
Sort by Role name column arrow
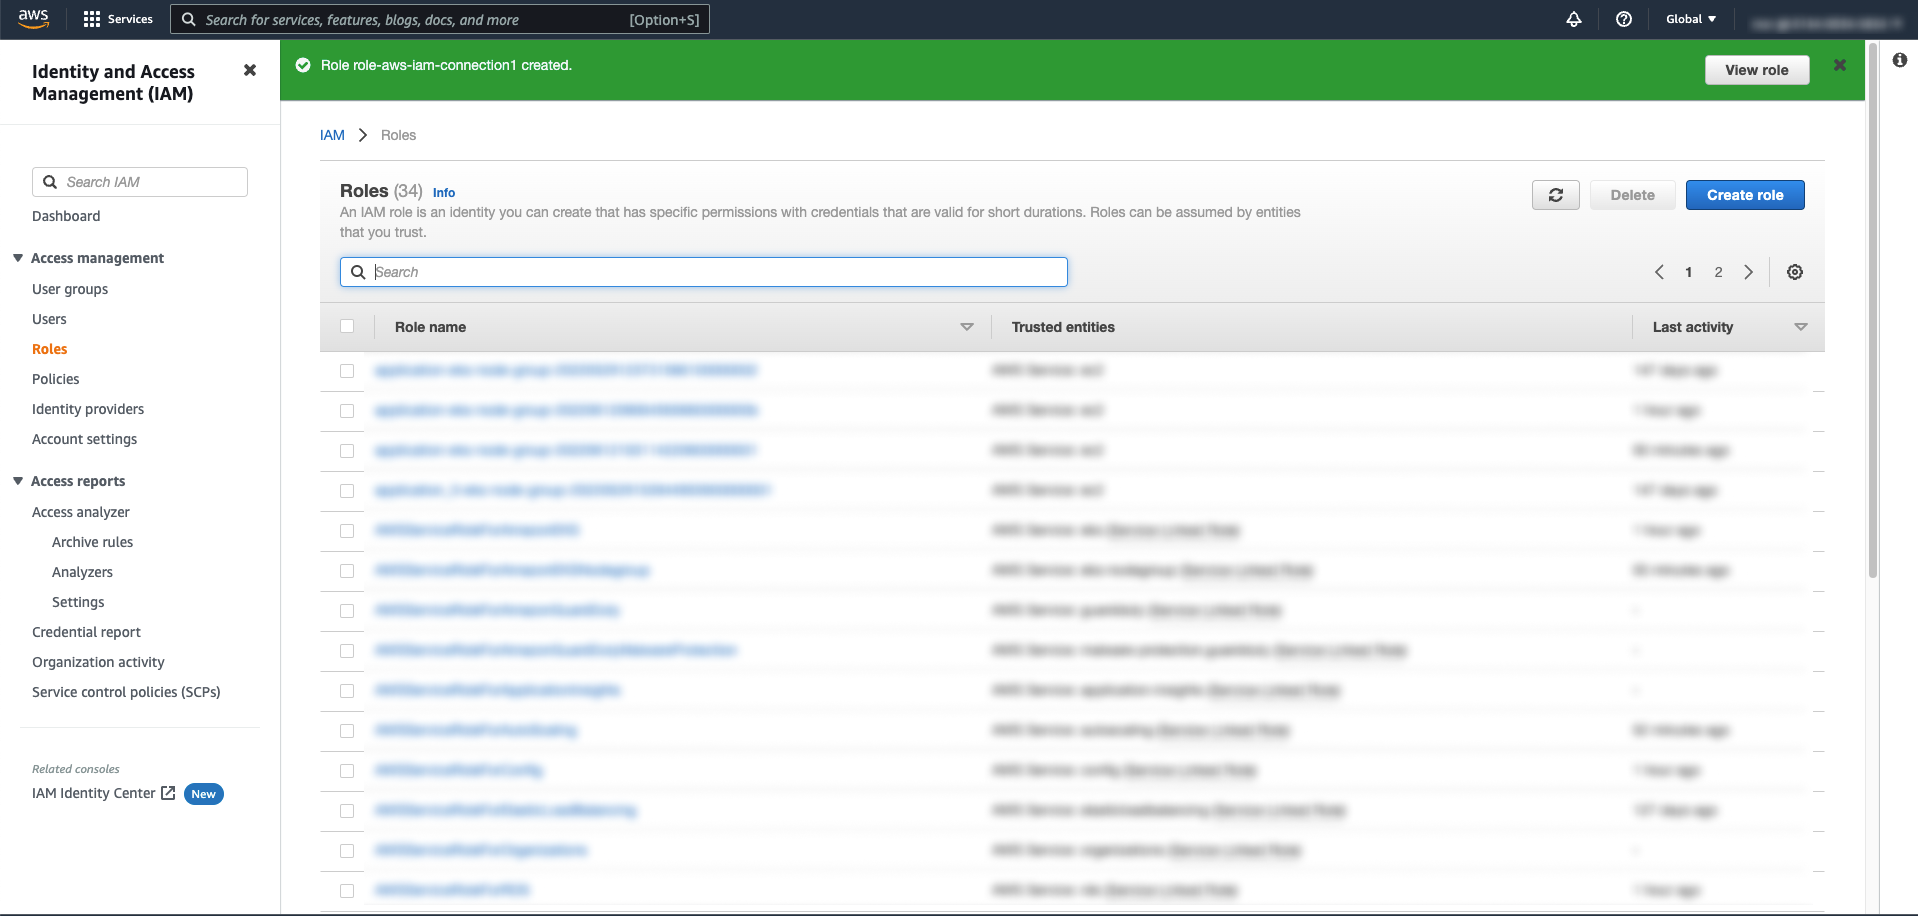[967, 327]
